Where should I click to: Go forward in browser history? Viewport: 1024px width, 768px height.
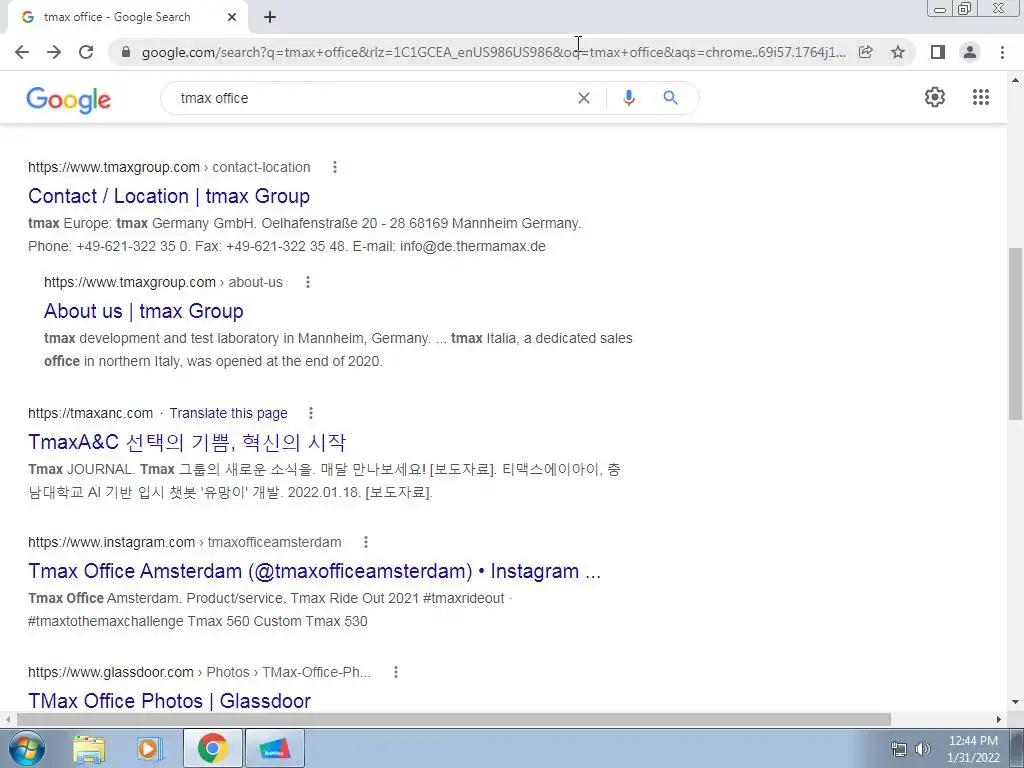(x=54, y=52)
